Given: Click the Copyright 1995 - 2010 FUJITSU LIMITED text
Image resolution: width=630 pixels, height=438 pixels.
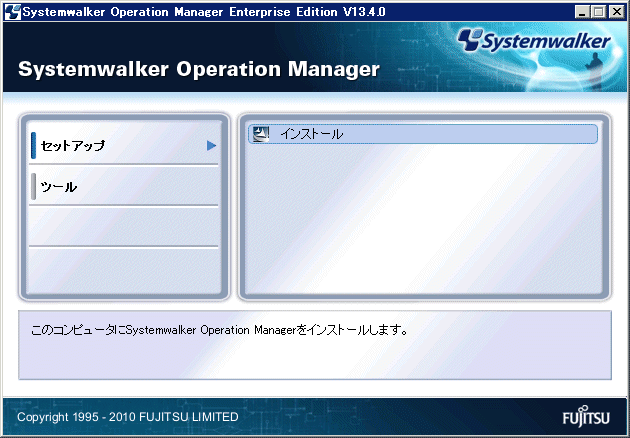Looking at the screenshot, I should pos(128,417).
